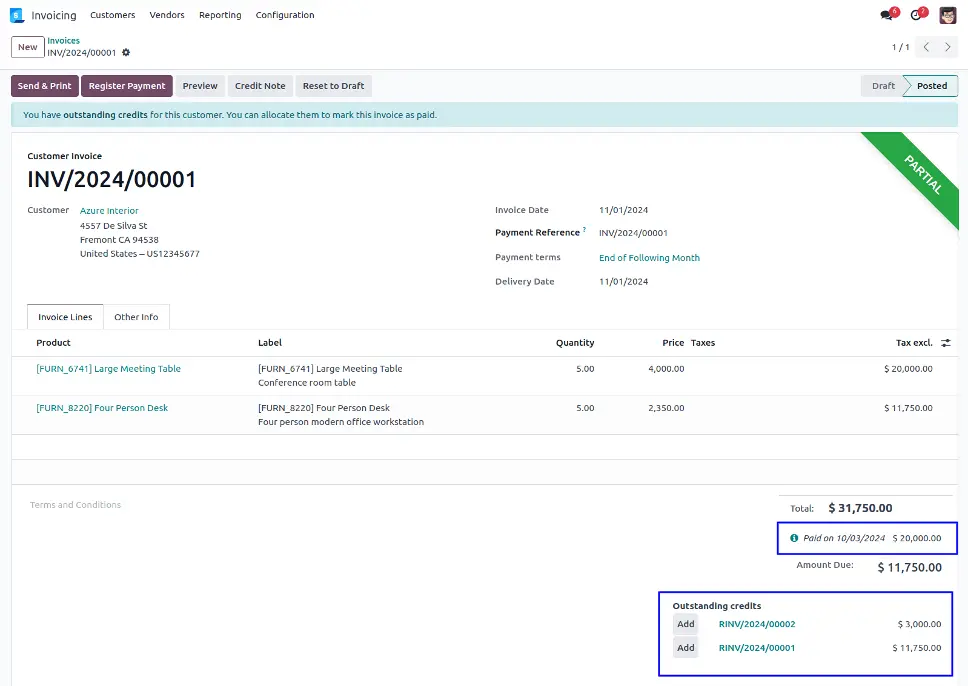
Task: Select the Draft status stage
Action: (882, 86)
